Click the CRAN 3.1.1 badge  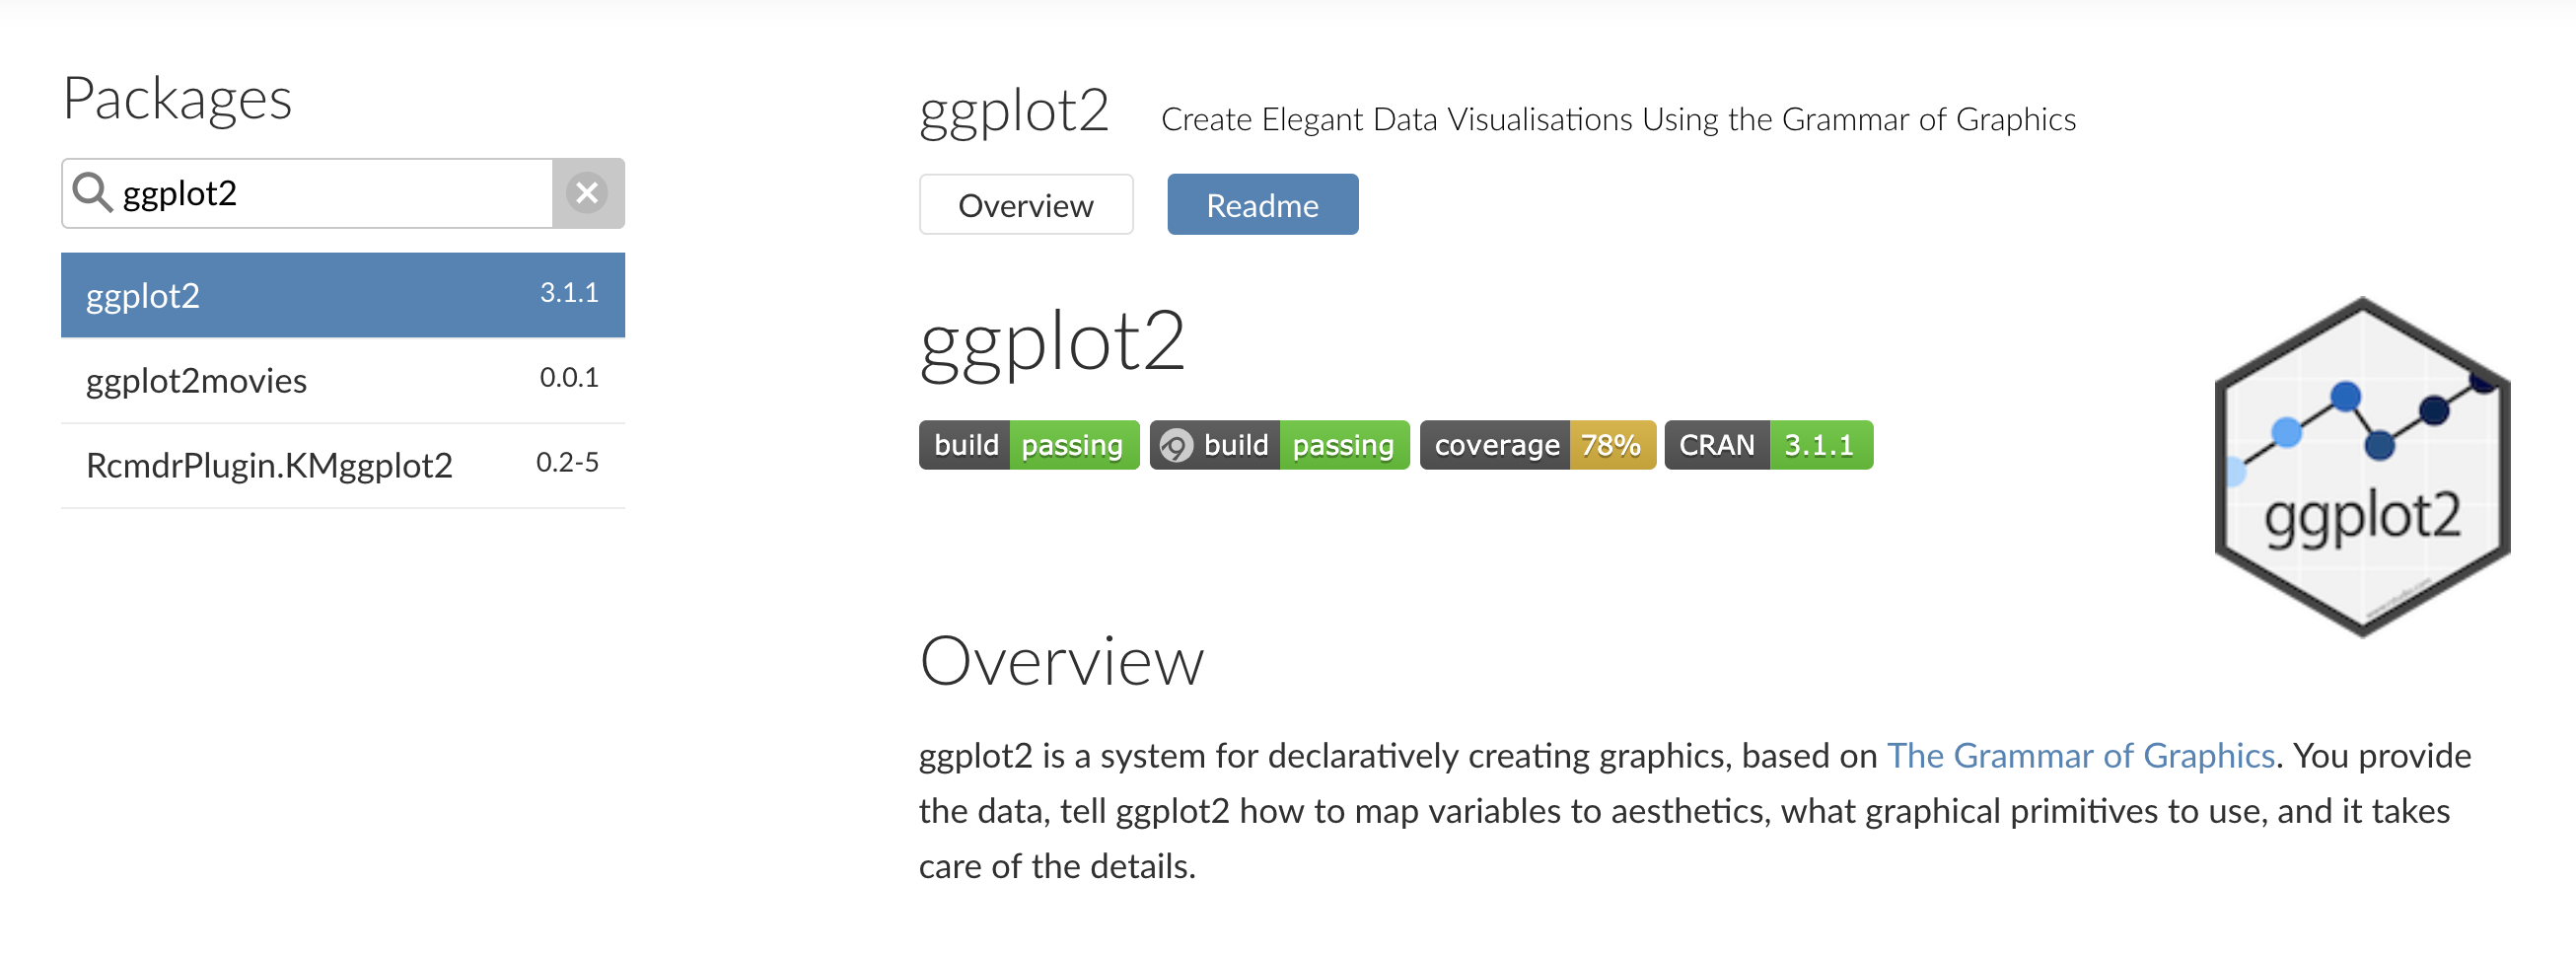click(x=1767, y=445)
